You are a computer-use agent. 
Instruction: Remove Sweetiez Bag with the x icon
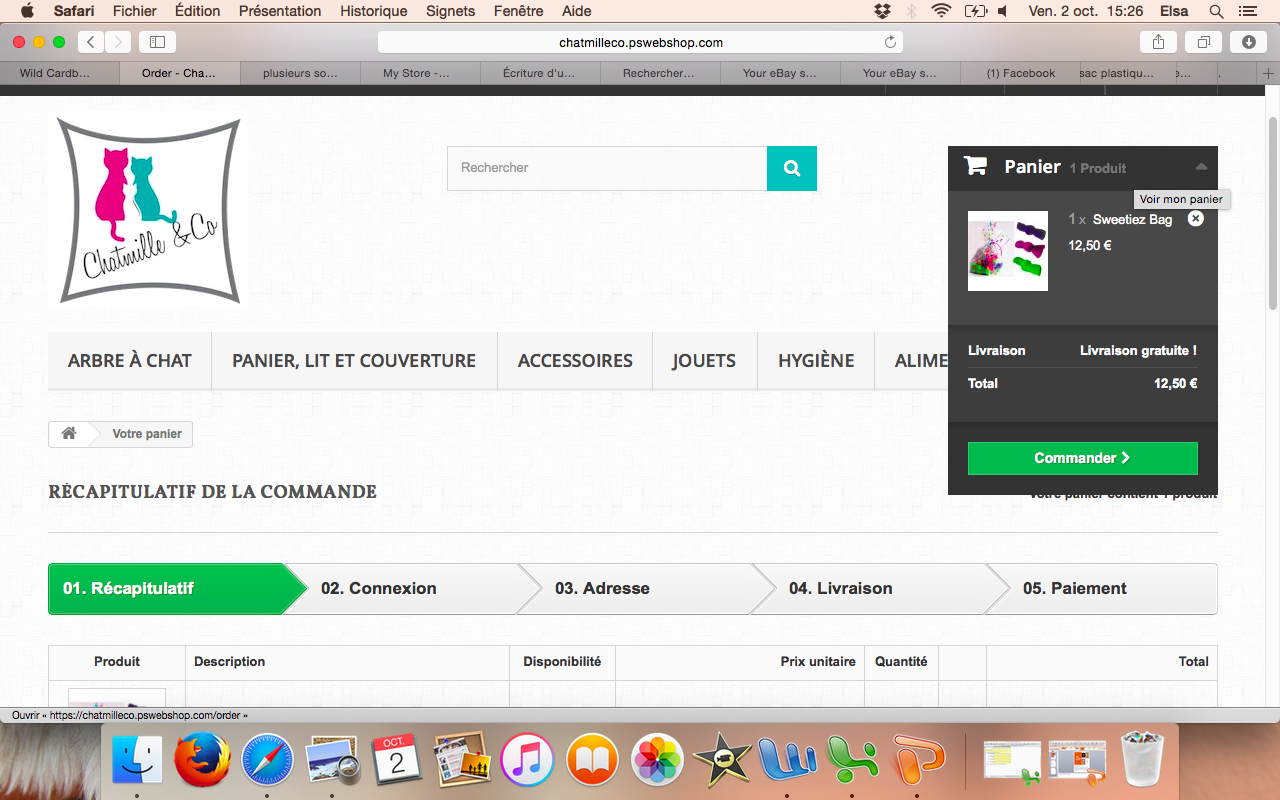(1195, 219)
